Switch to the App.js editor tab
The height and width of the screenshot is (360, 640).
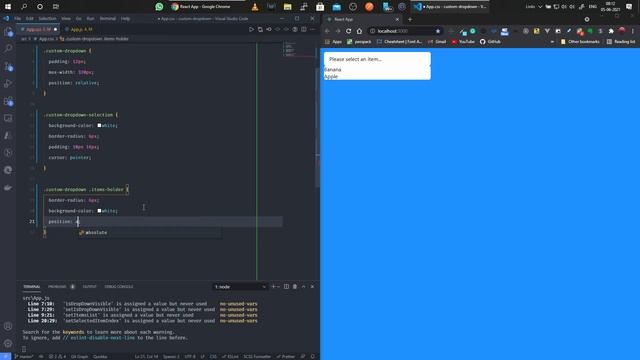pos(79,29)
